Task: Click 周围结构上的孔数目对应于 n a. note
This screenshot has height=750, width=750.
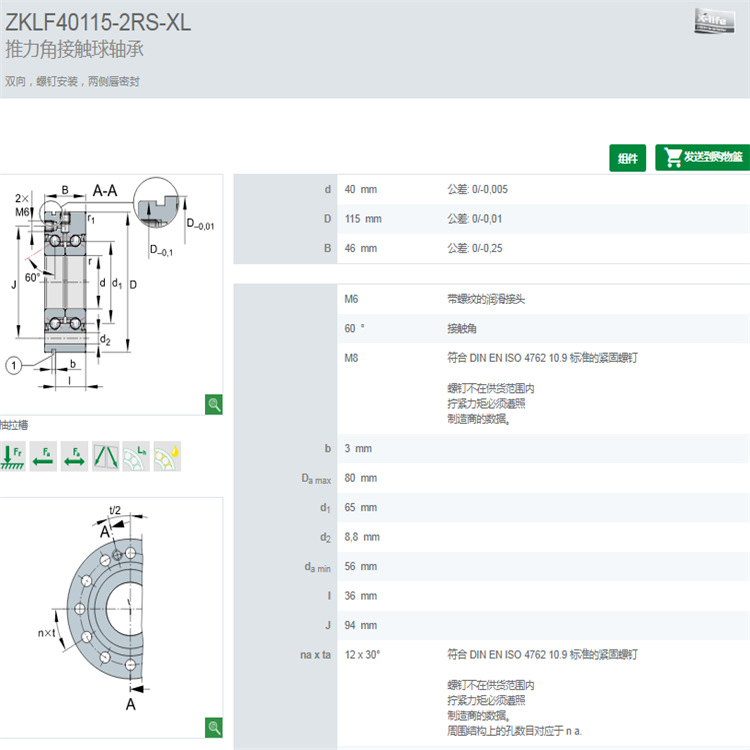Action: click(515, 731)
